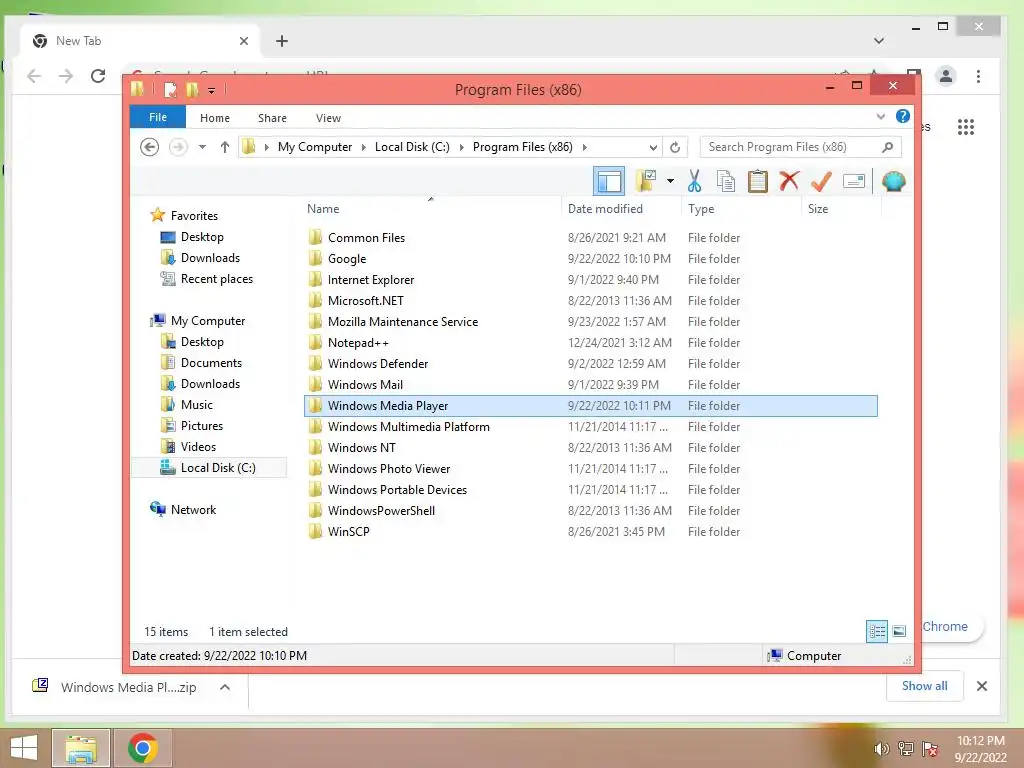Expand arrow after Program Files (x86) breadcrumb
Image resolution: width=1024 pixels, height=768 pixels.
tap(584, 147)
